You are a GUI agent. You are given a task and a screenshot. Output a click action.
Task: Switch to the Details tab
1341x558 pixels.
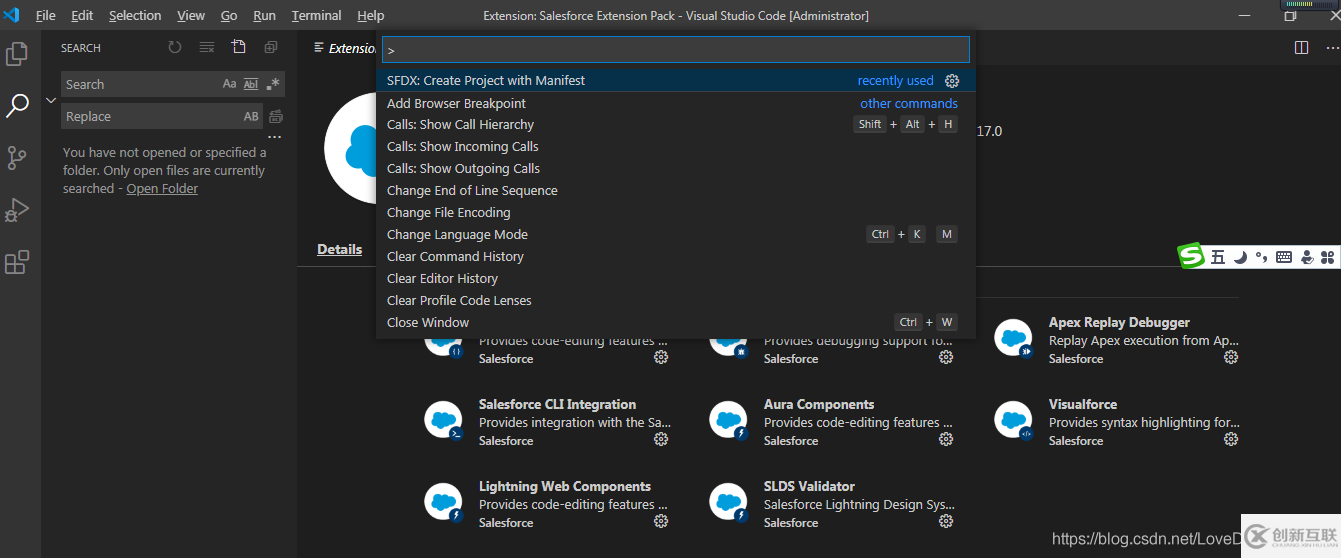[339, 249]
